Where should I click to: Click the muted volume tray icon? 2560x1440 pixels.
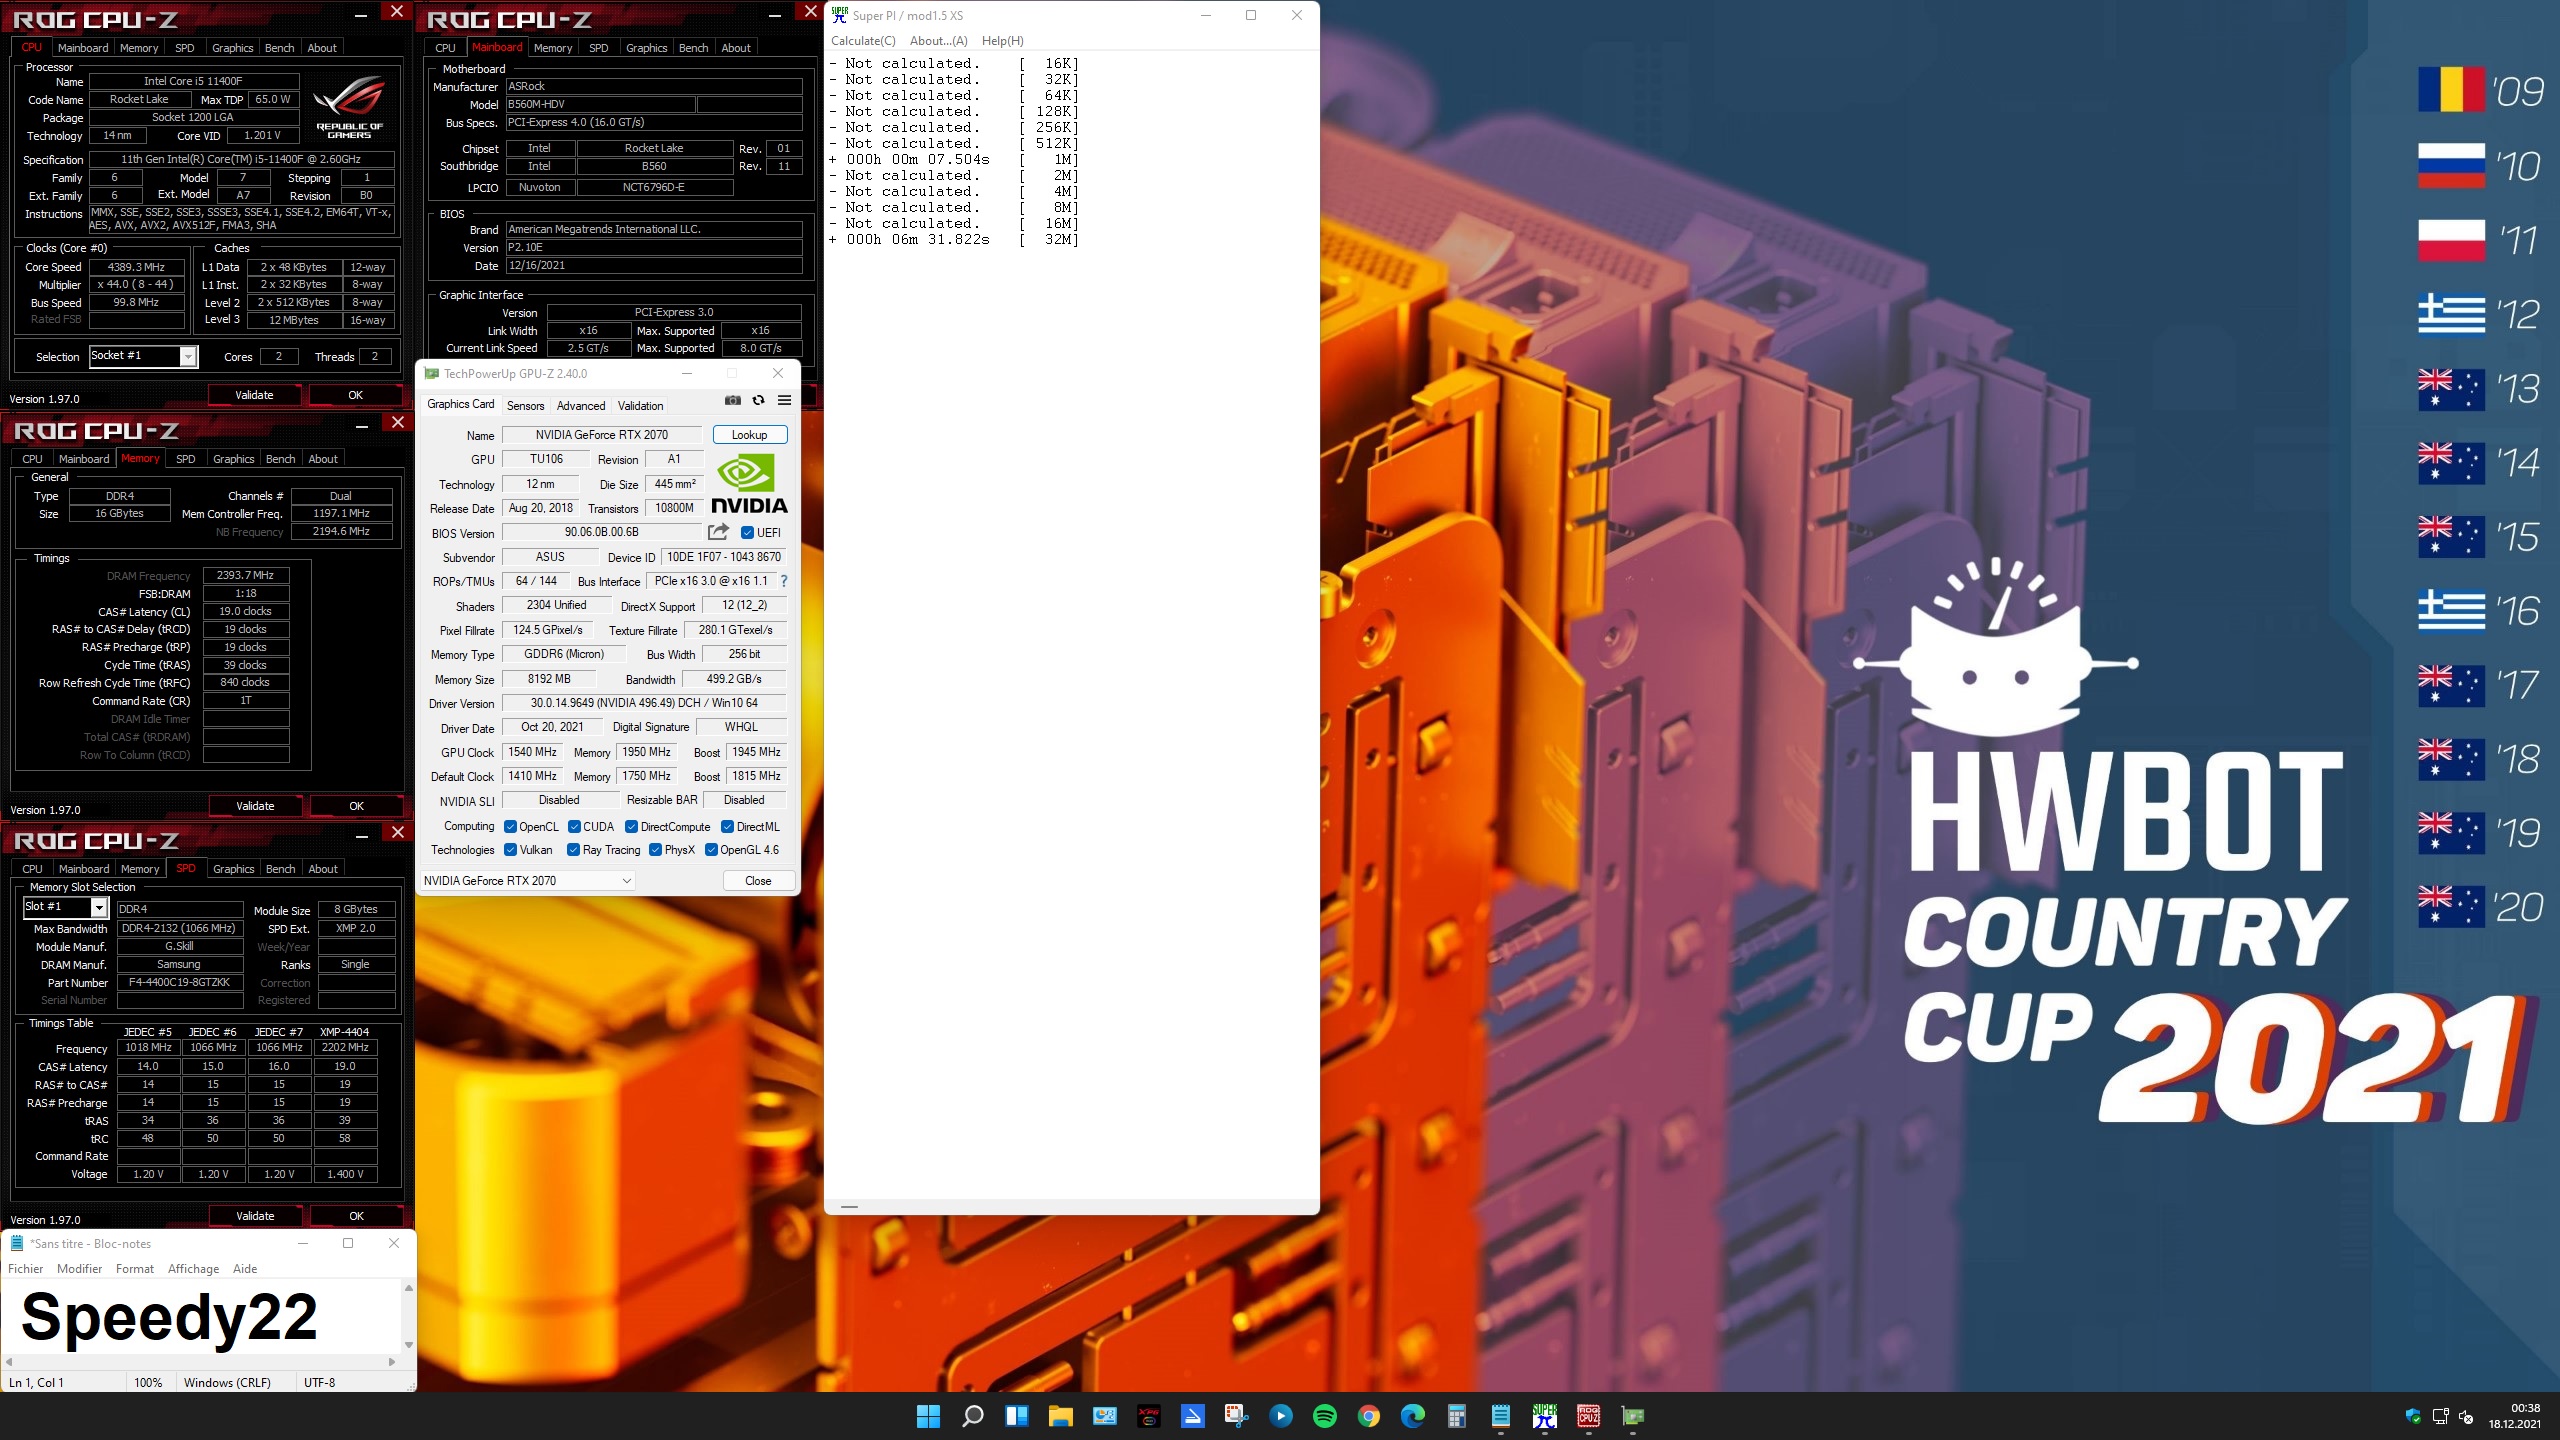(x=2466, y=1416)
